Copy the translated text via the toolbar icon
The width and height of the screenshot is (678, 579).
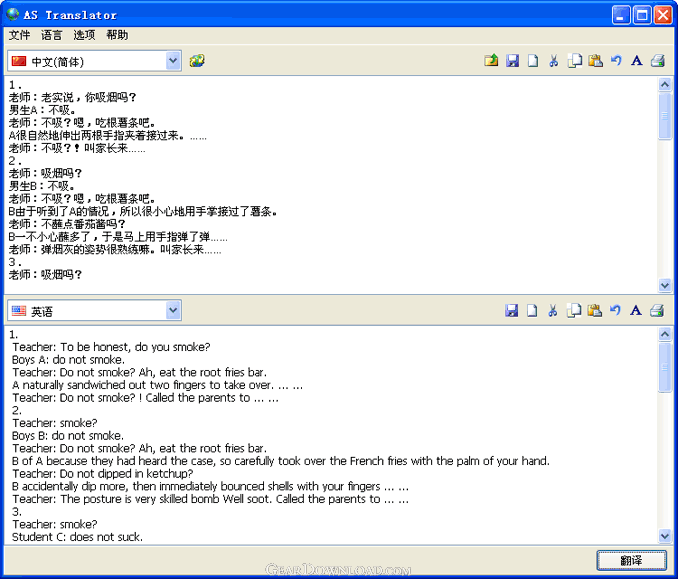click(574, 310)
